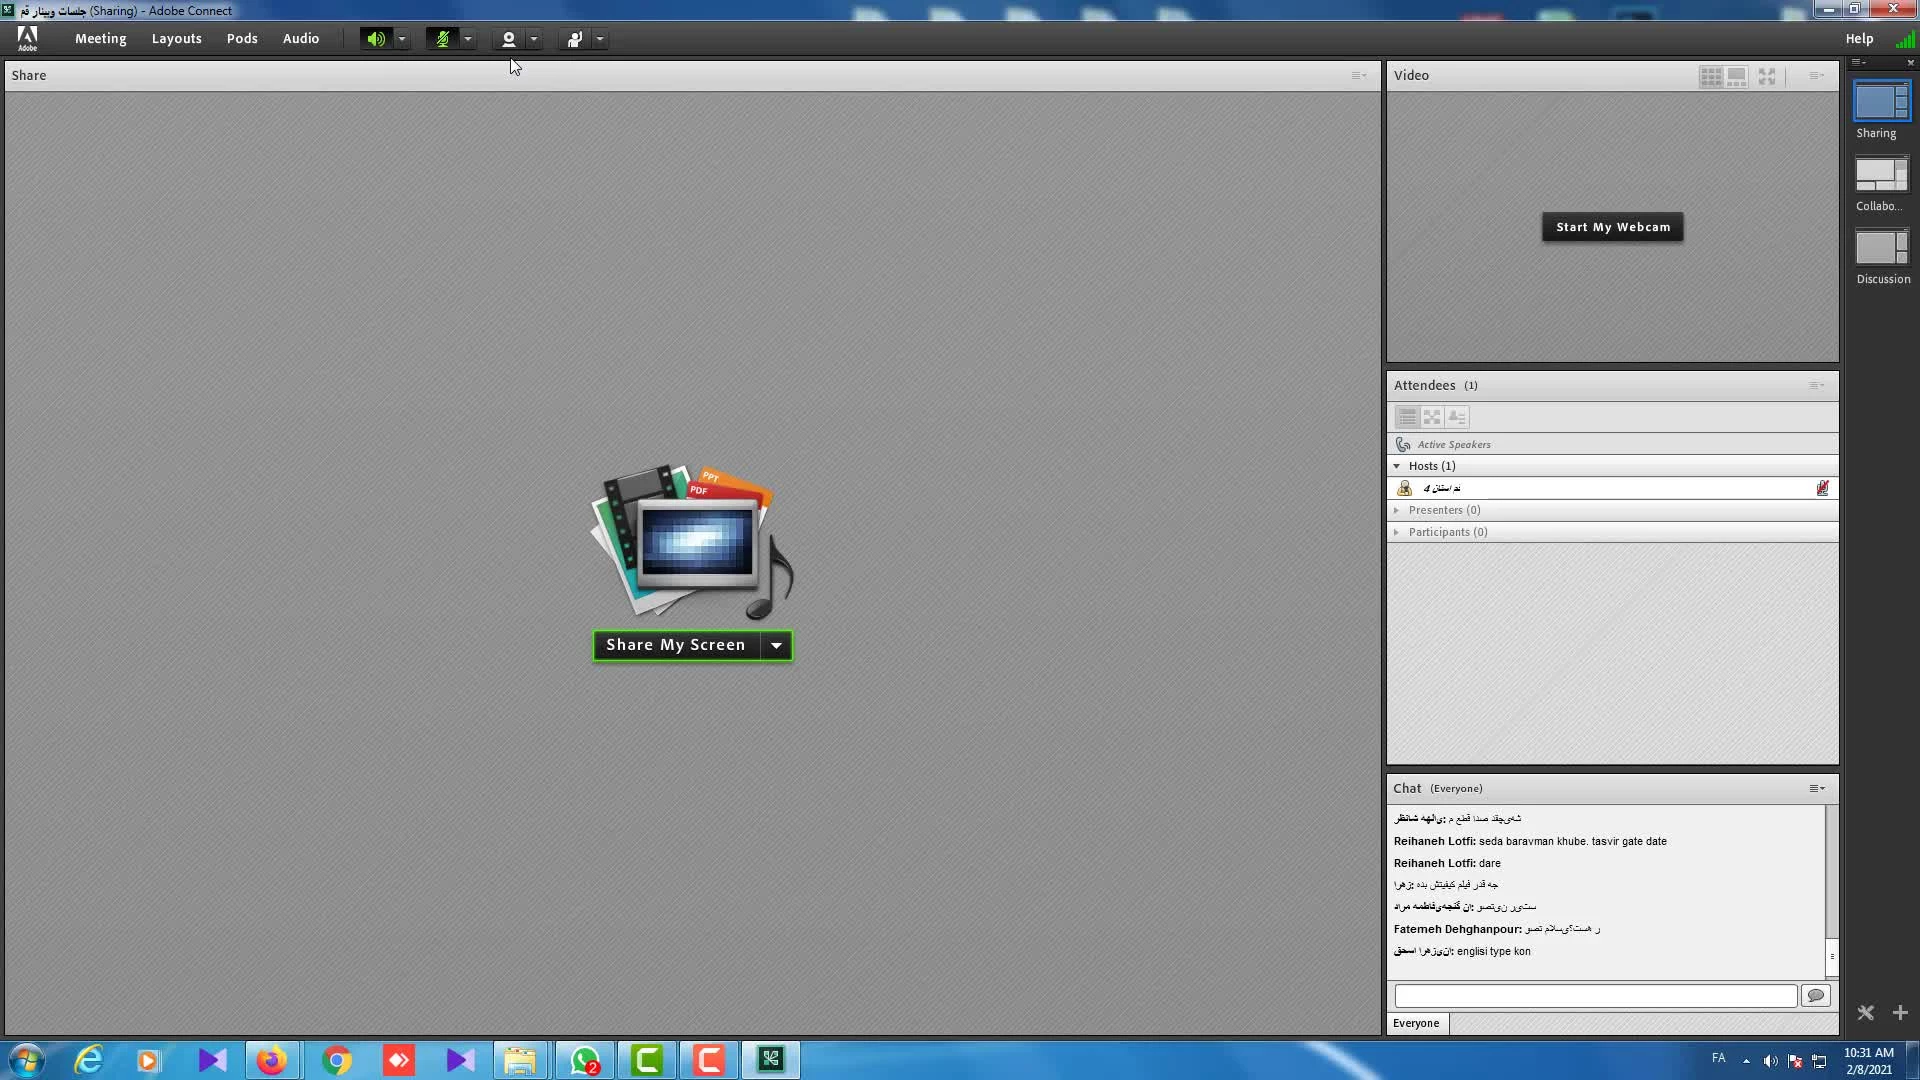Select the Collaboration layout thumbnail
1920x1080 pixels.
click(1881, 175)
